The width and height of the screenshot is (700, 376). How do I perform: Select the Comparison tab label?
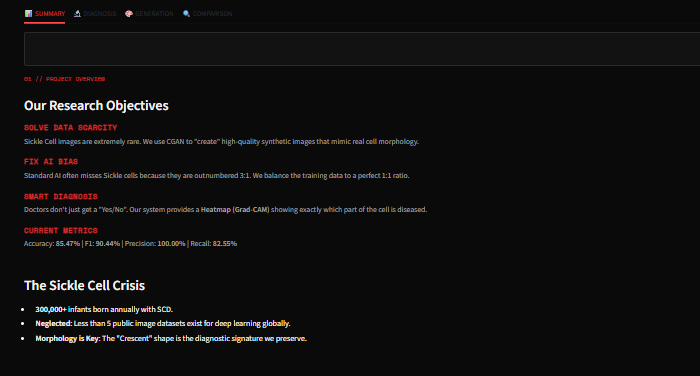pyautogui.click(x=212, y=14)
